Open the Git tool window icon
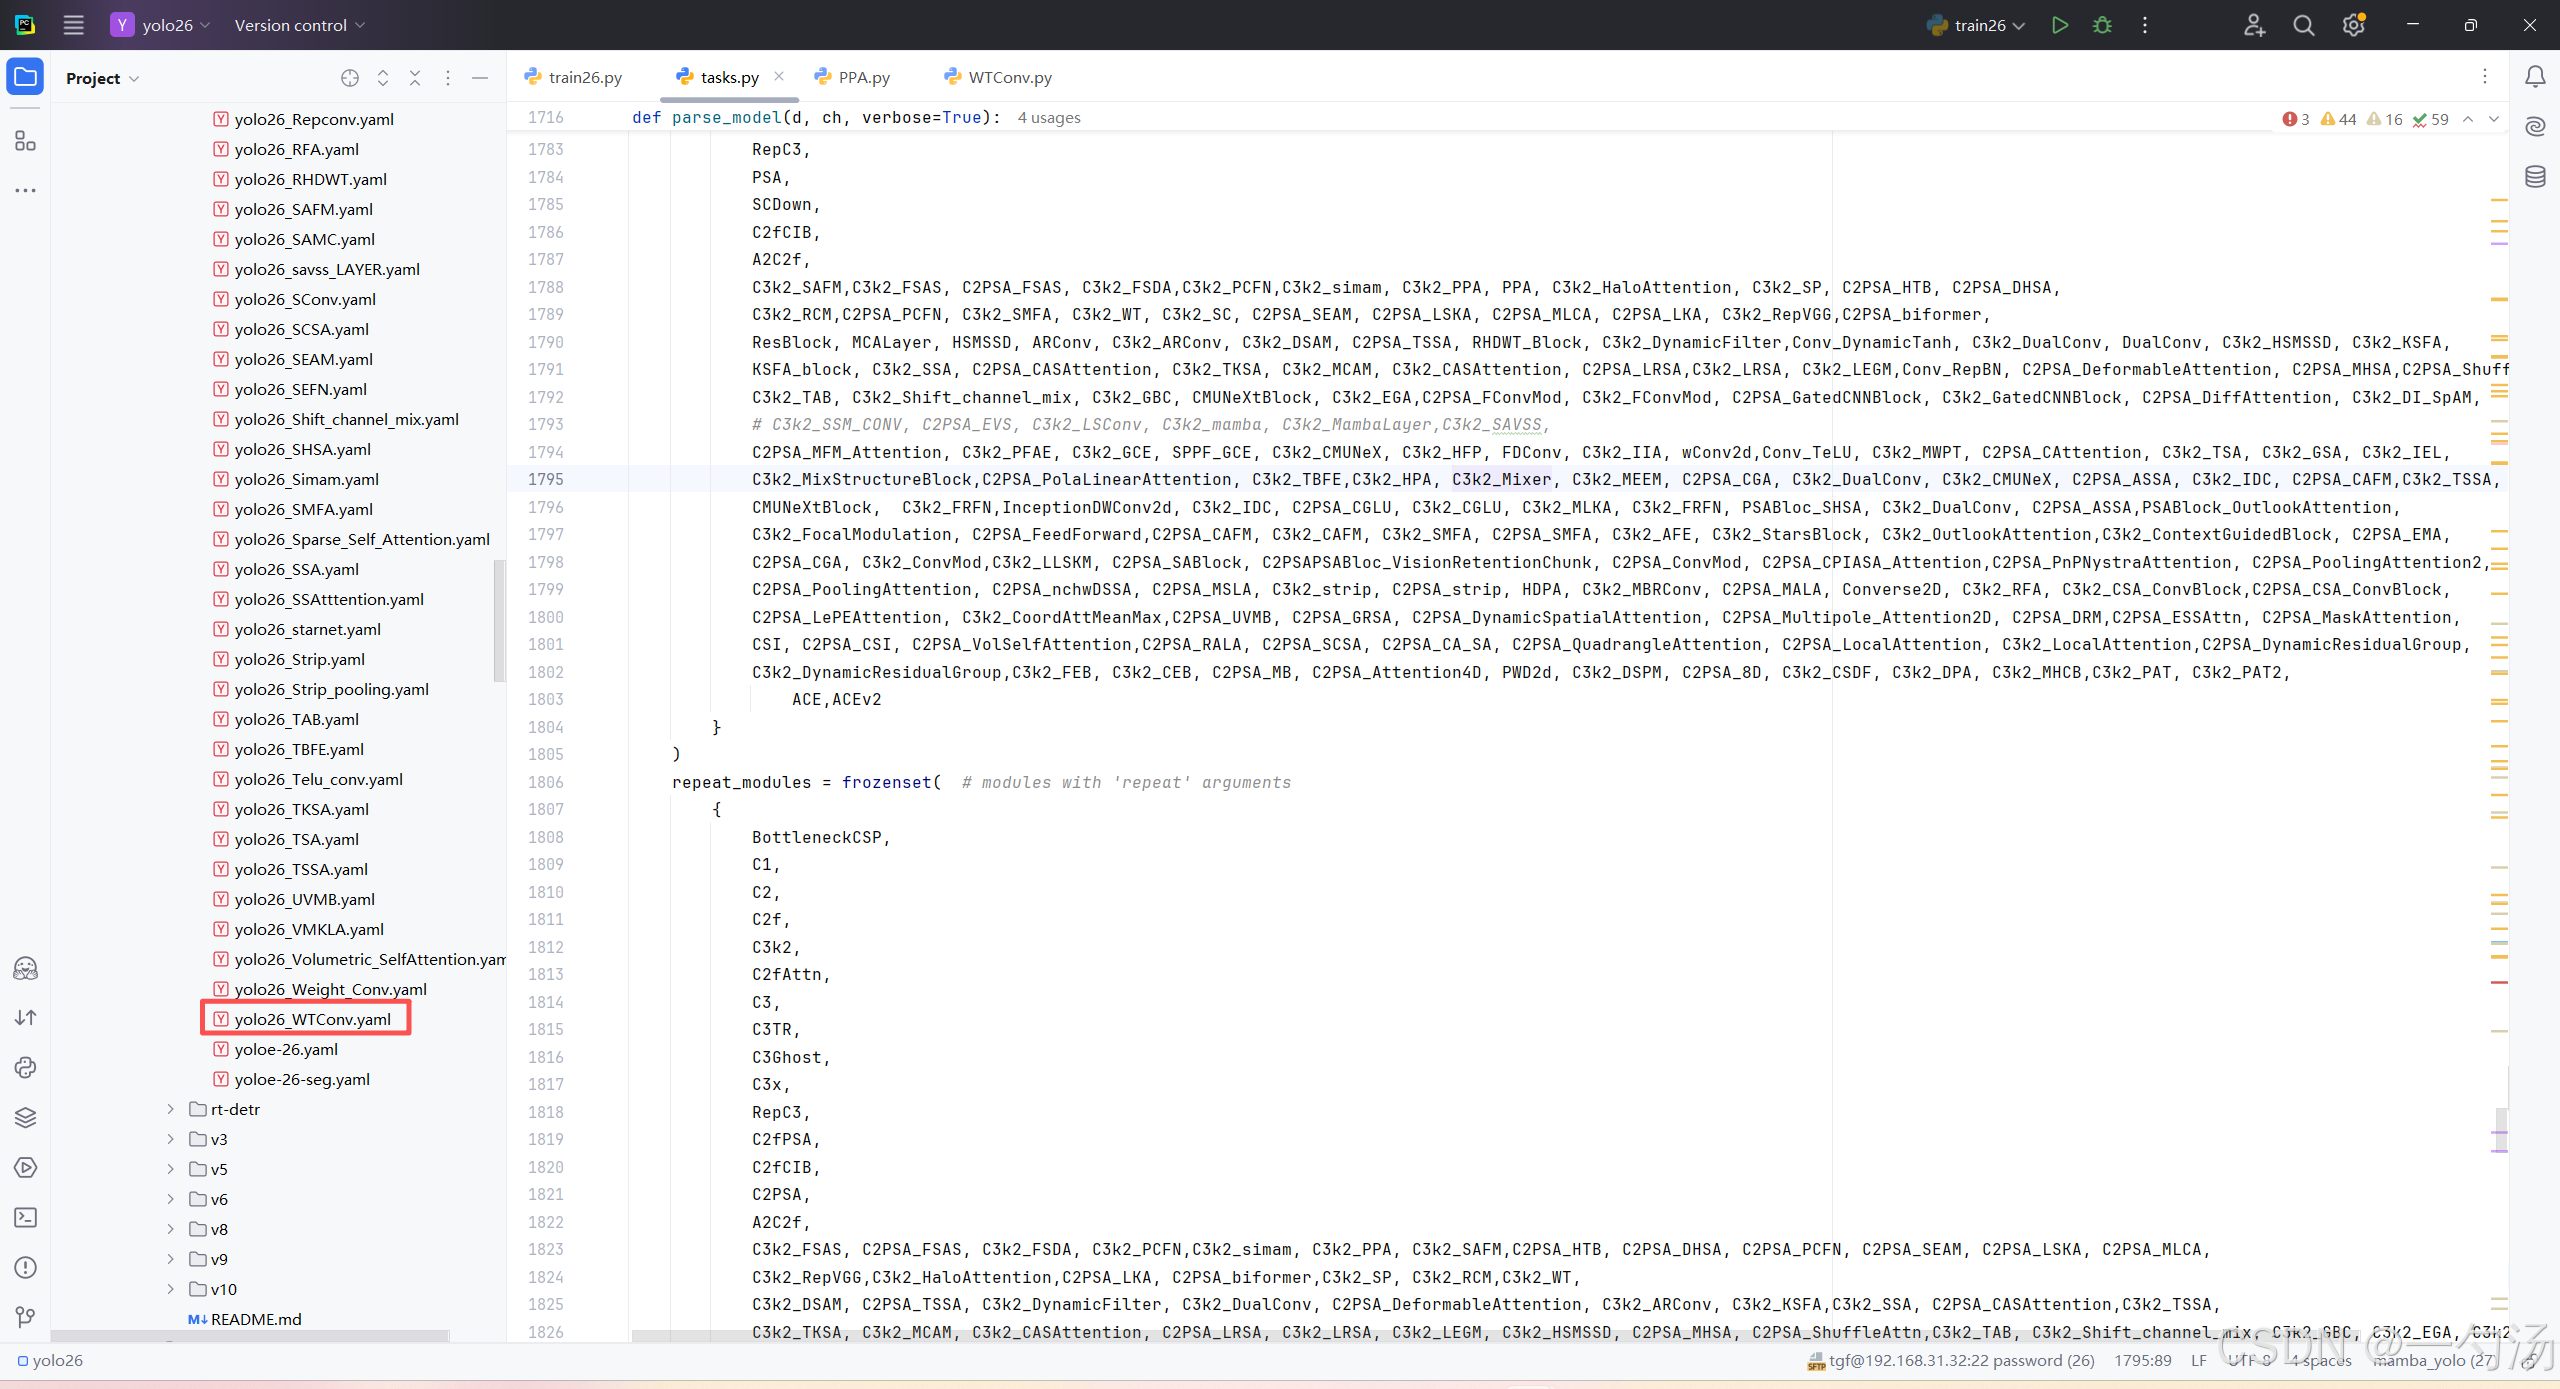This screenshot has height=1389, width=2560. pos(25,1317)
